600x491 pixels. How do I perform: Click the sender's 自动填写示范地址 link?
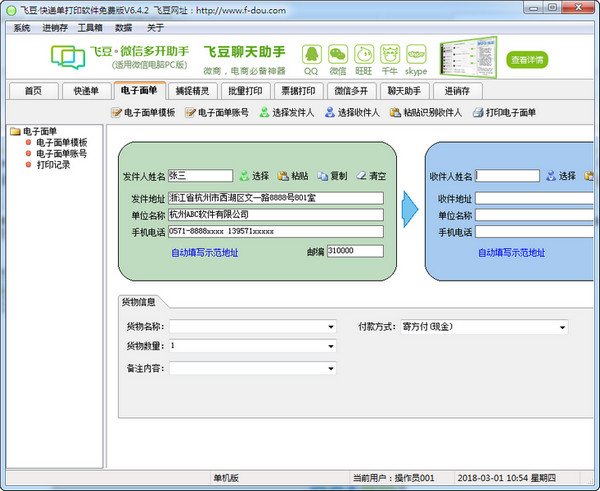(x=205, y=253)
